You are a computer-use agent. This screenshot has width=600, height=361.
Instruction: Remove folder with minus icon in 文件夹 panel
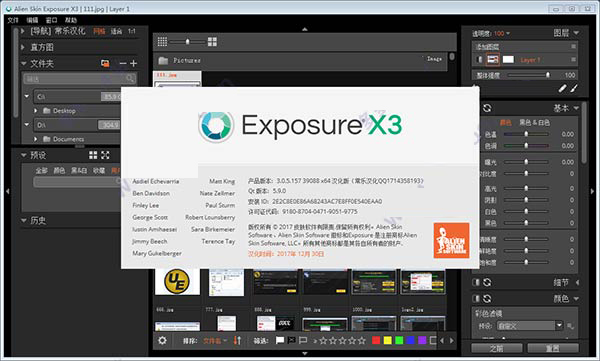click(123, 63)
